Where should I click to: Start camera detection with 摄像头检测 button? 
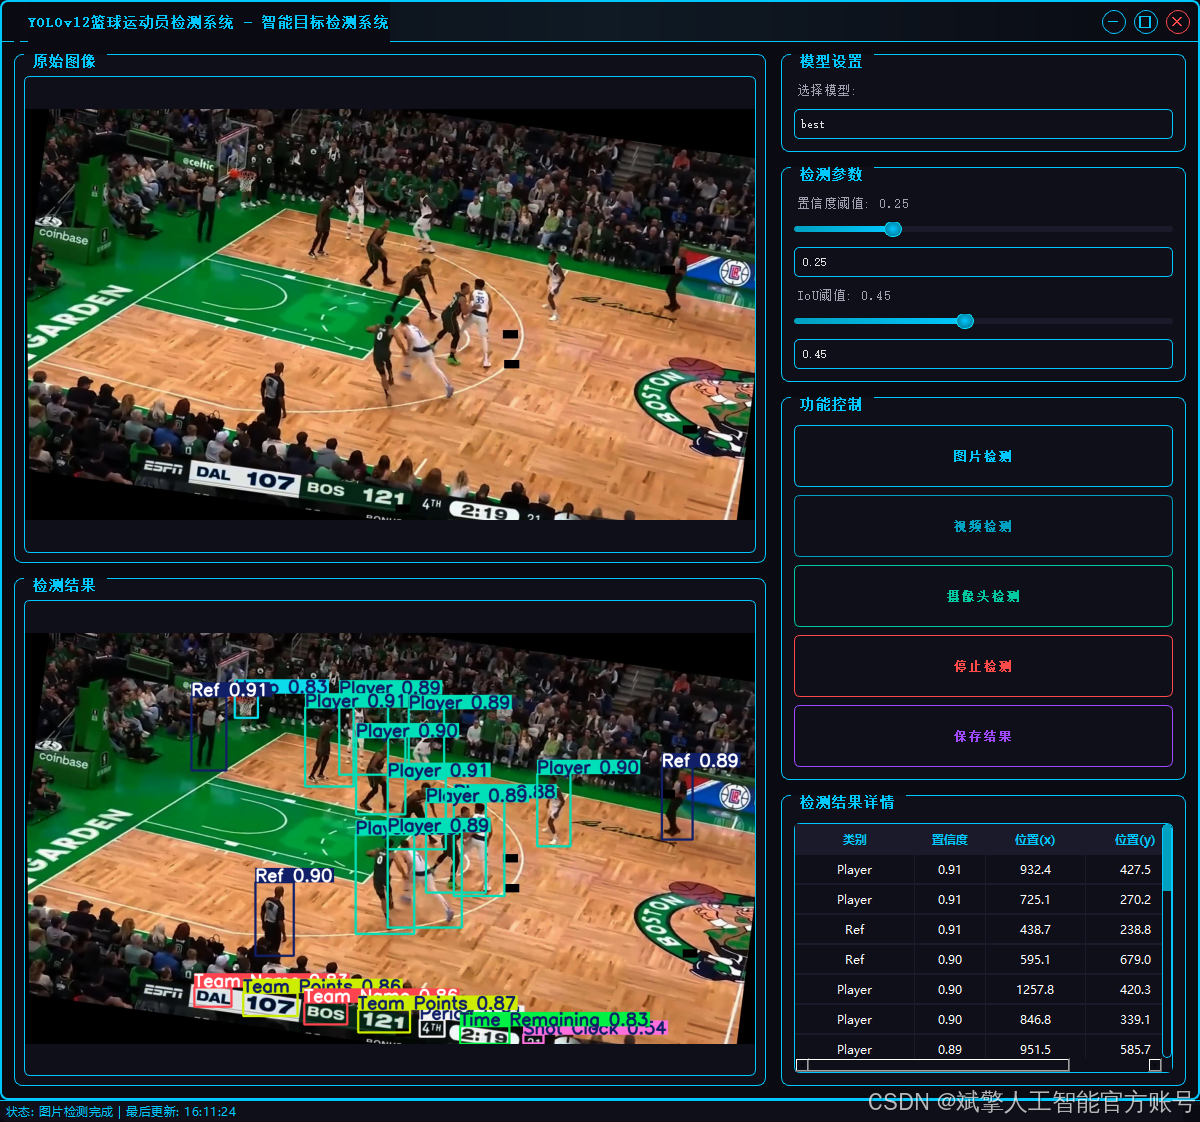tap(983, 596)
